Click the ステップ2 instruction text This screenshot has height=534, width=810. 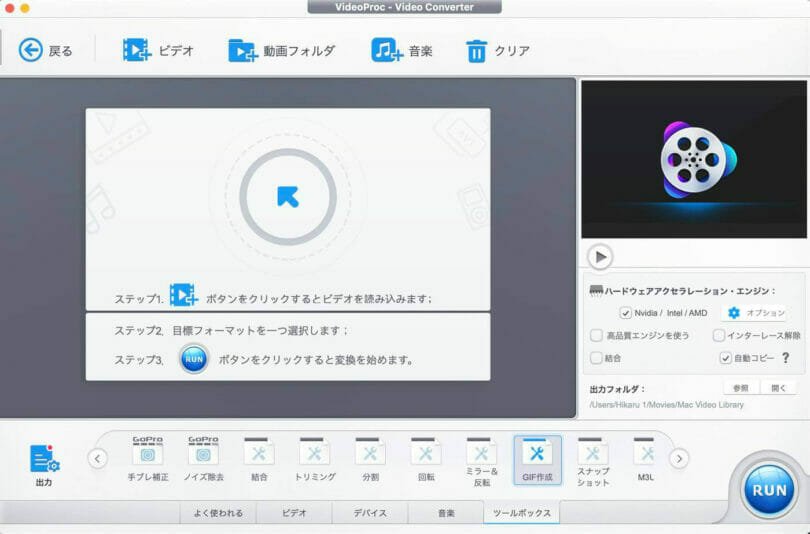click(231, 330)
